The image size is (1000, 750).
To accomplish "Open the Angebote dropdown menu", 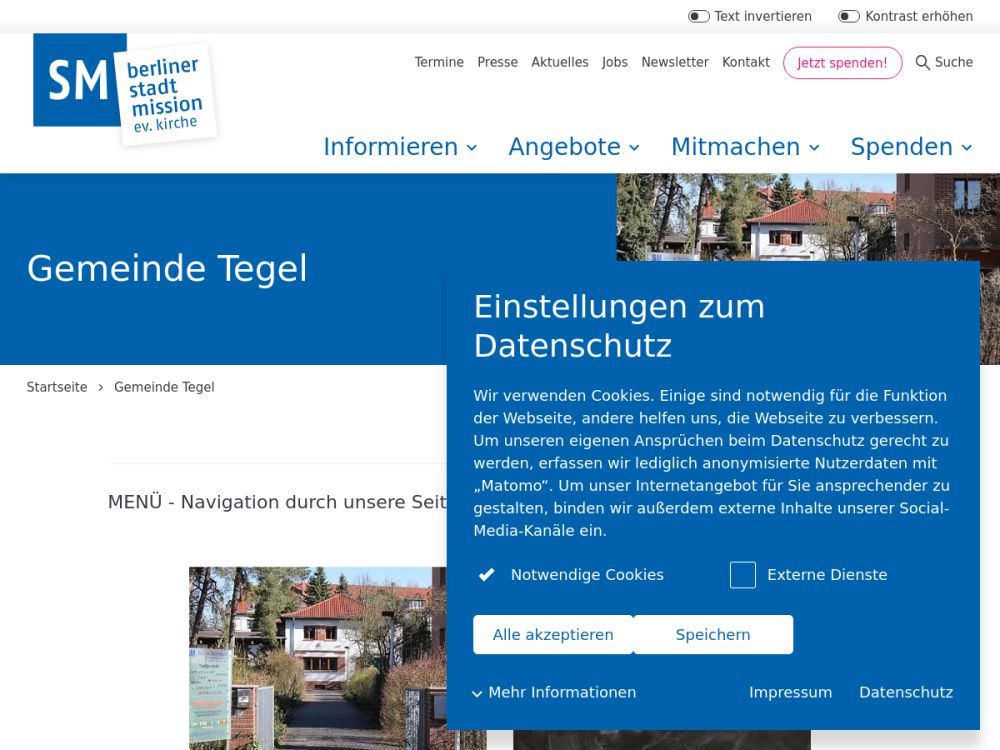I will (574, 147).
